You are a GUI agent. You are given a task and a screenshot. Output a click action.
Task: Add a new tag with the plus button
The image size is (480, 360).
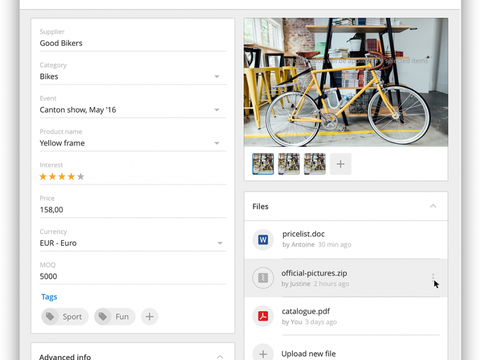click(x=149, y=317)
